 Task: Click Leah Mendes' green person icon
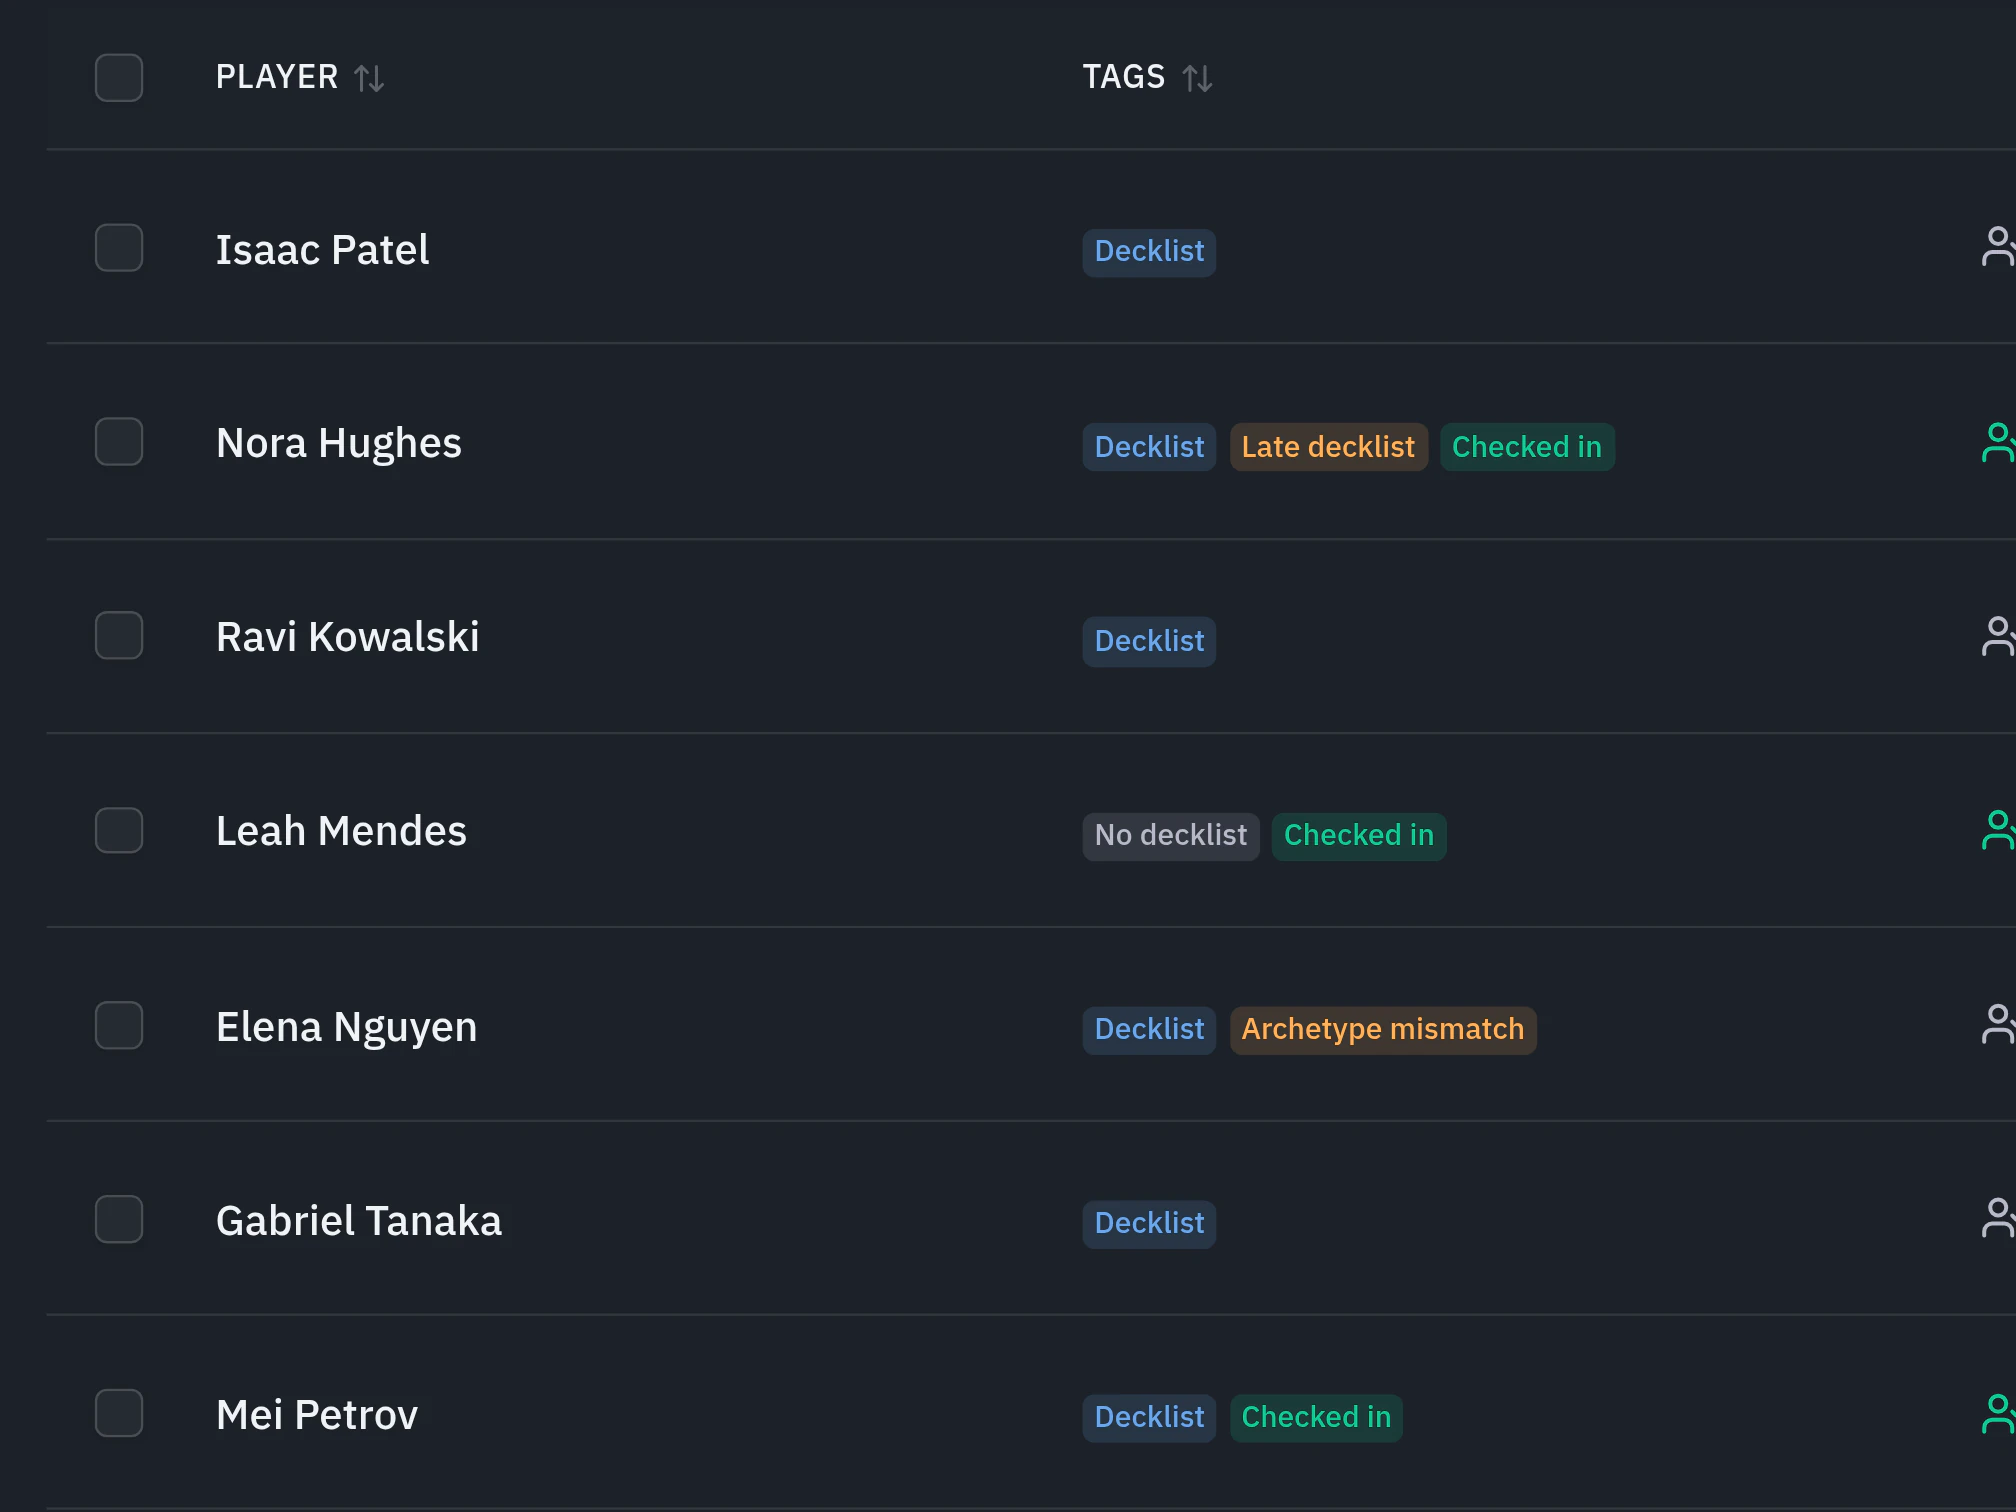pyautogui.click(x=1998, y=831)
